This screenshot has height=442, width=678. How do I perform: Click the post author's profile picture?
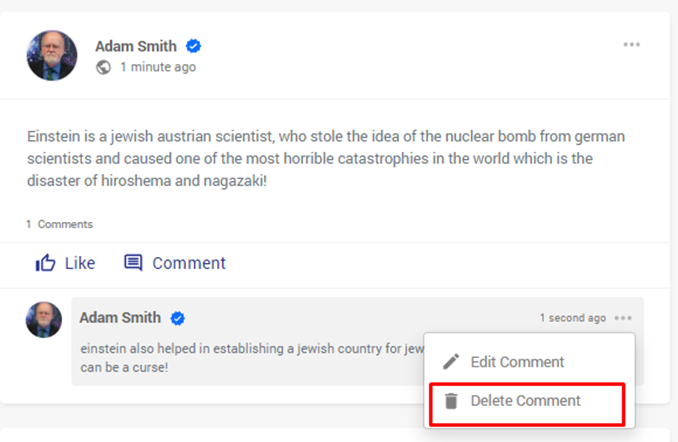point(51,55)
